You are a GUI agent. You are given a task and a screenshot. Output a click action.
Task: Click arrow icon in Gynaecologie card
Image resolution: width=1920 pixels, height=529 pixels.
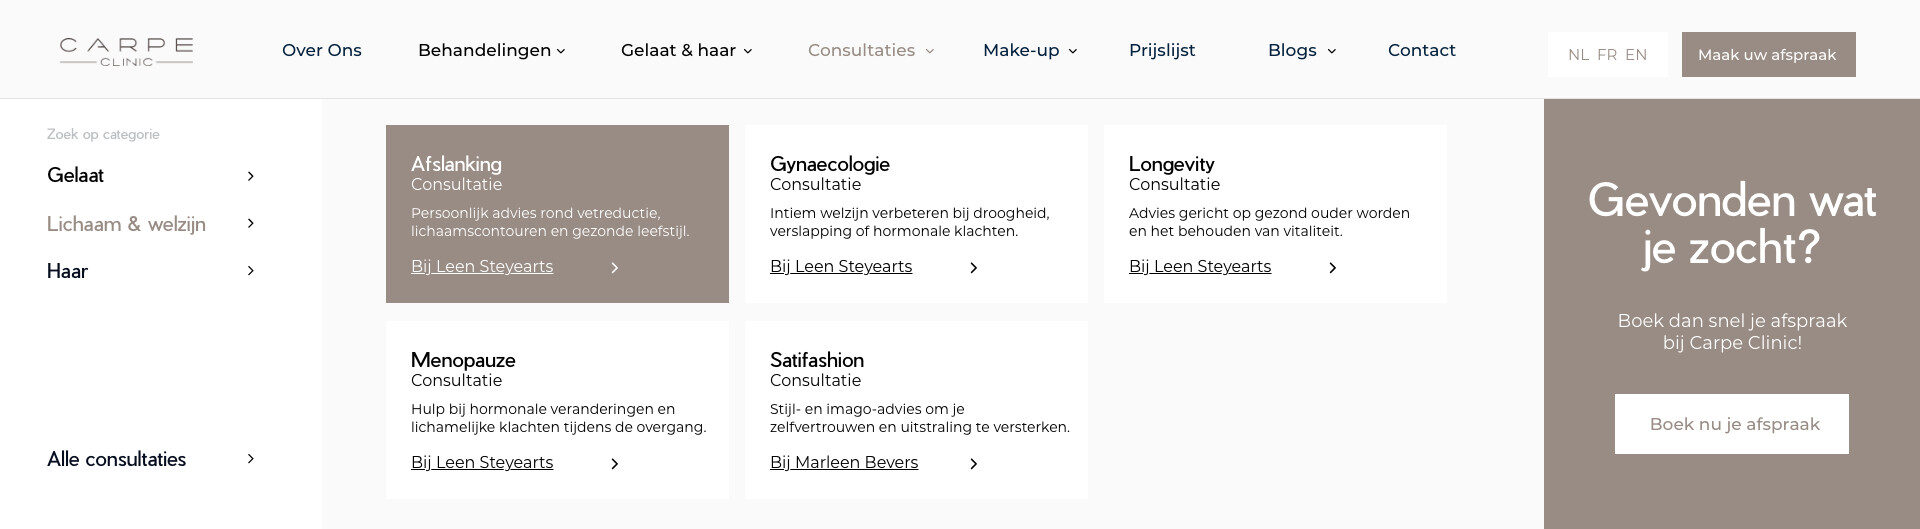[974, 268]
